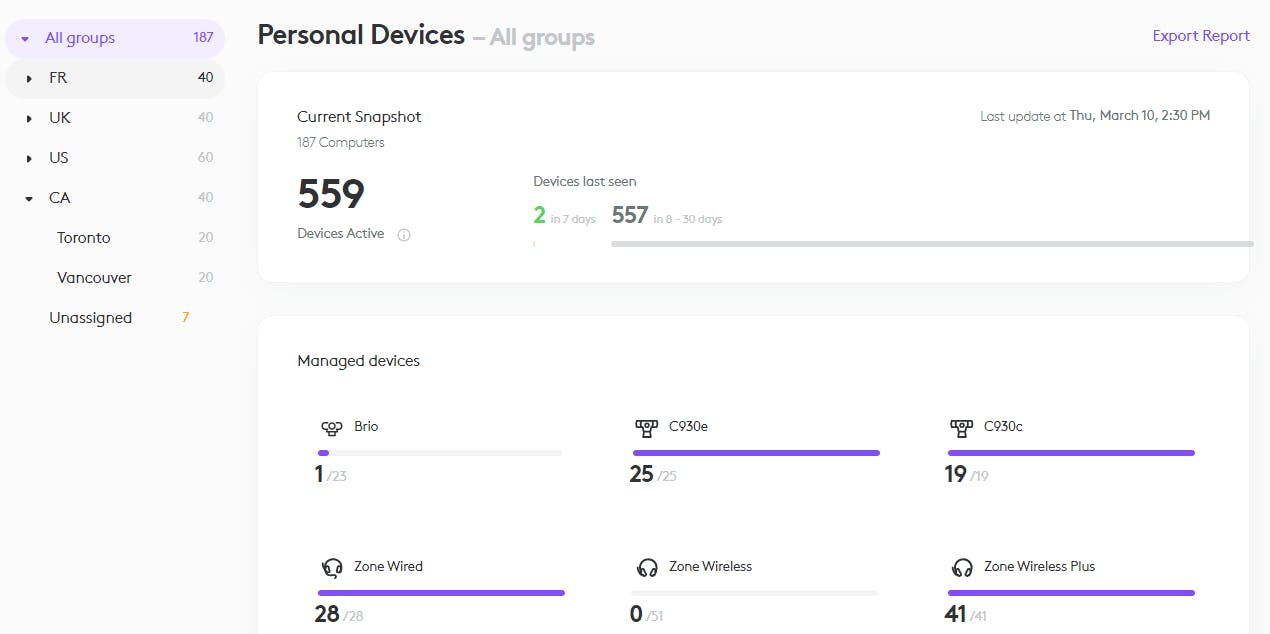Click the C930c webcam icon
This screenshot has height=634, width=1270.
[961, 428]
